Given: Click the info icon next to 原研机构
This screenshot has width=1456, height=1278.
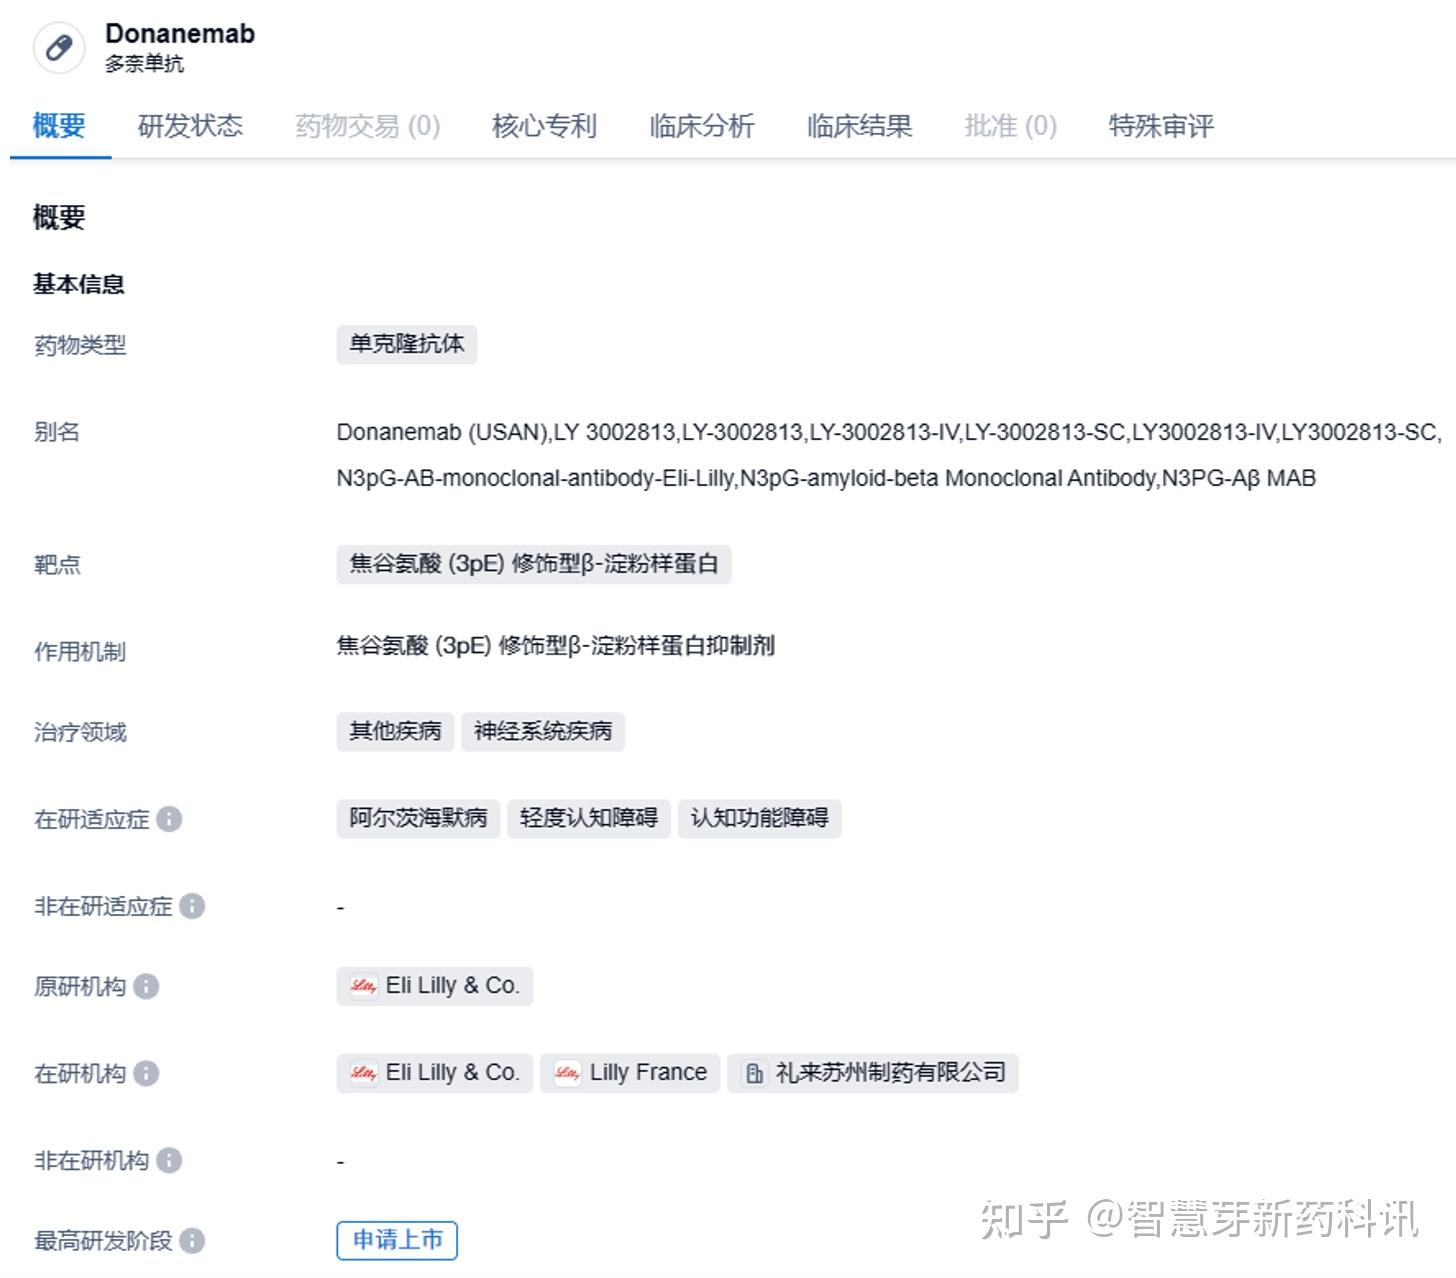Looking at the screenshot, I should point(146,987).
